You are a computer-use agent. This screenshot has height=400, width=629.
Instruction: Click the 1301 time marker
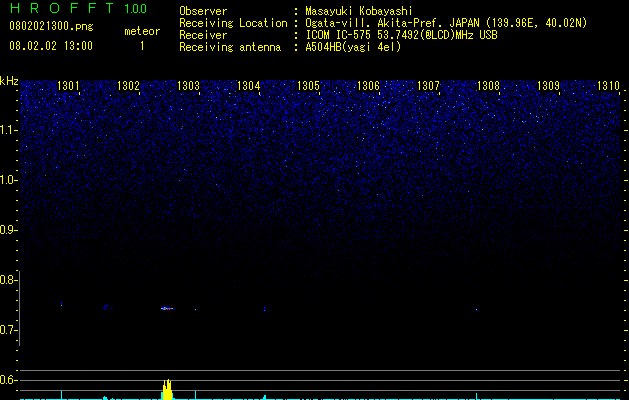click(68, 86)
